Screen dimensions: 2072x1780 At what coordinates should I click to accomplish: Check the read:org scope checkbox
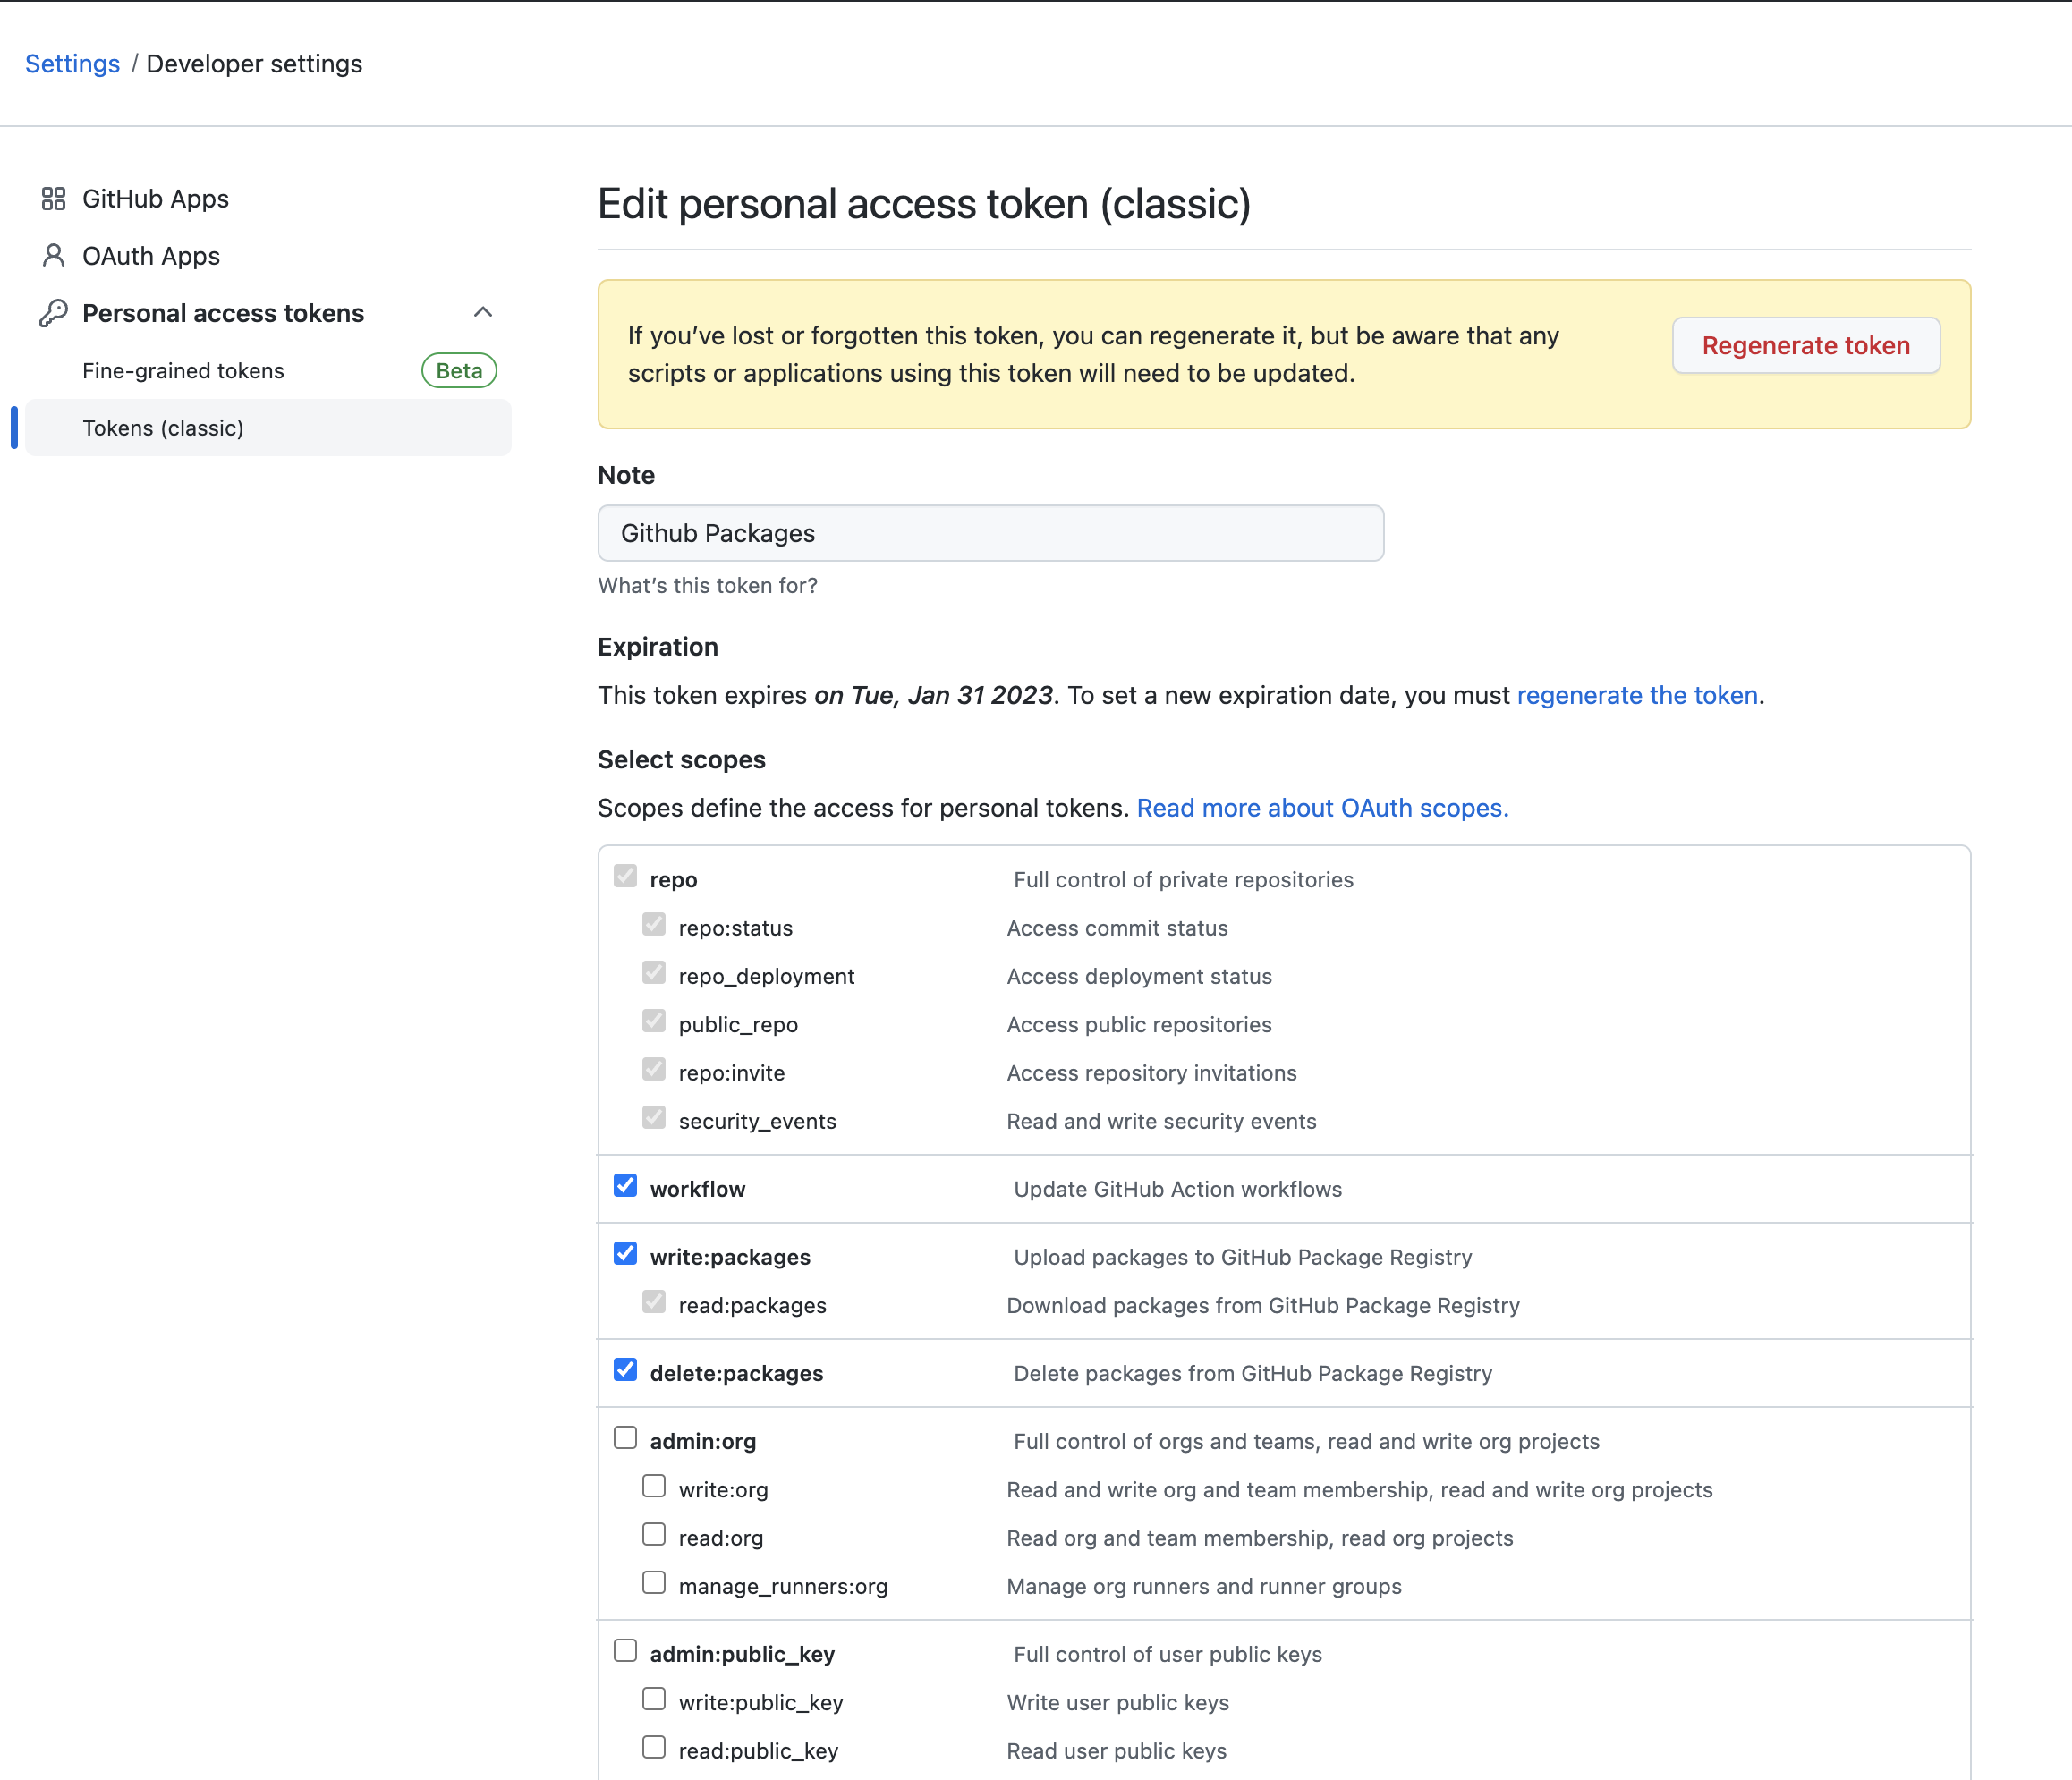[x=654, y=1535]
